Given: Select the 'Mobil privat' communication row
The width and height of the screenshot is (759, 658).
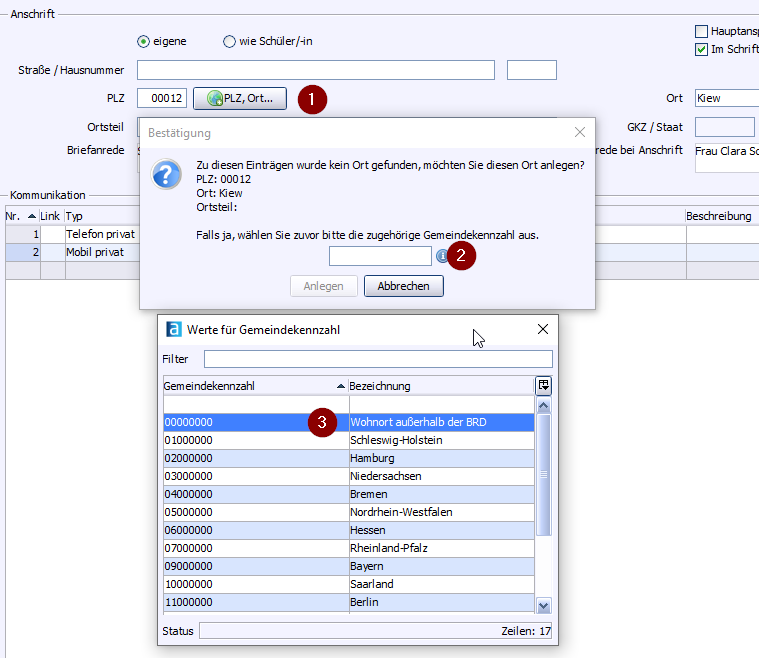Looking at the screenshot, I should coord(99,252).
